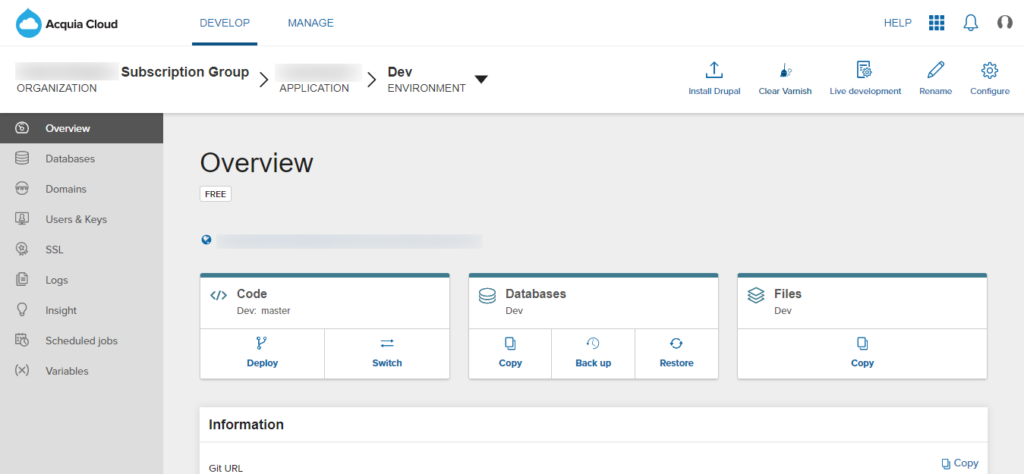
Task: Click the blurred application breadcrumb
Action: tap(318, 78)
